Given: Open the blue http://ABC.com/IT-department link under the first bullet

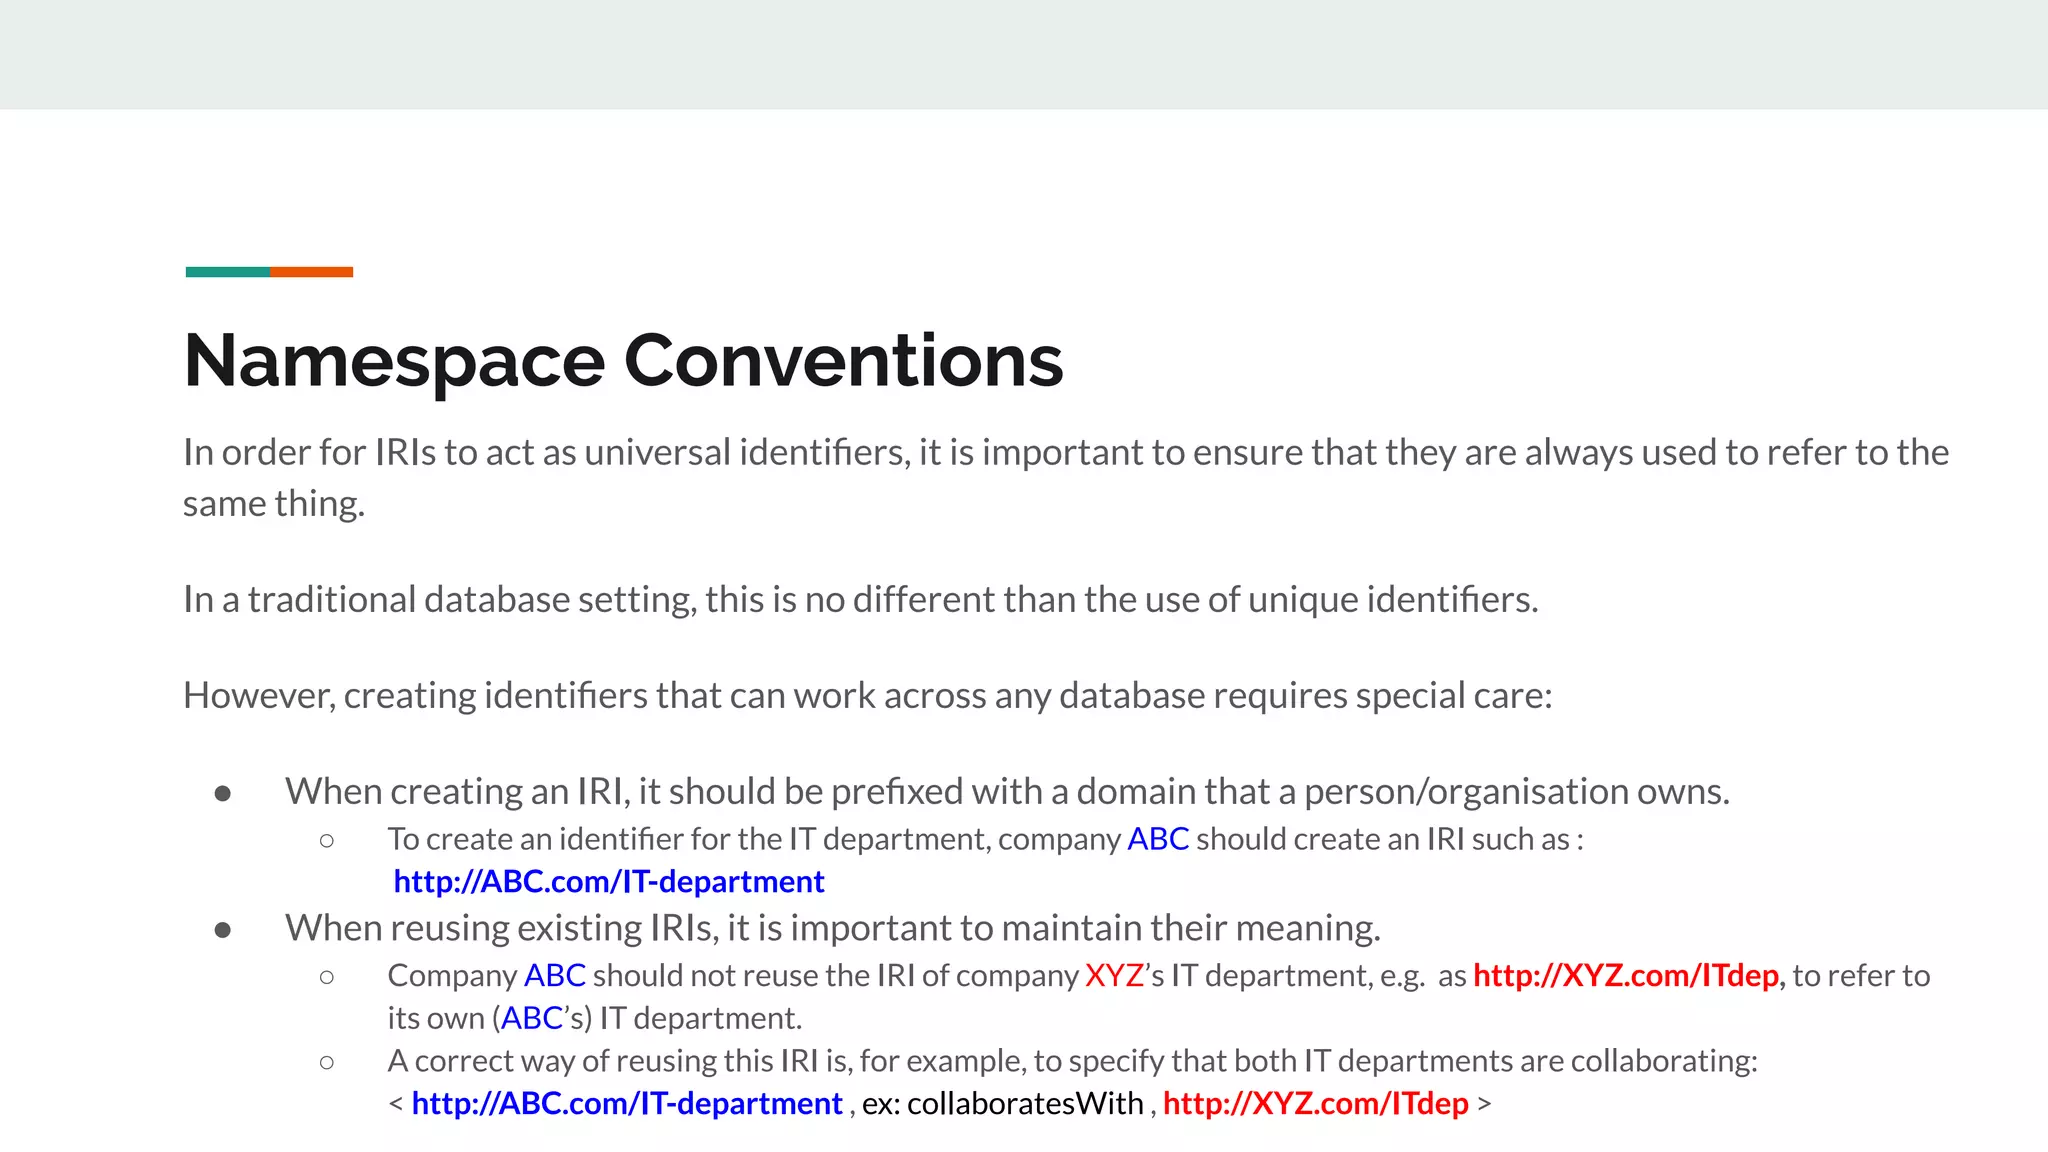Looking at the screenshot, I should click(x=608, y=882).
